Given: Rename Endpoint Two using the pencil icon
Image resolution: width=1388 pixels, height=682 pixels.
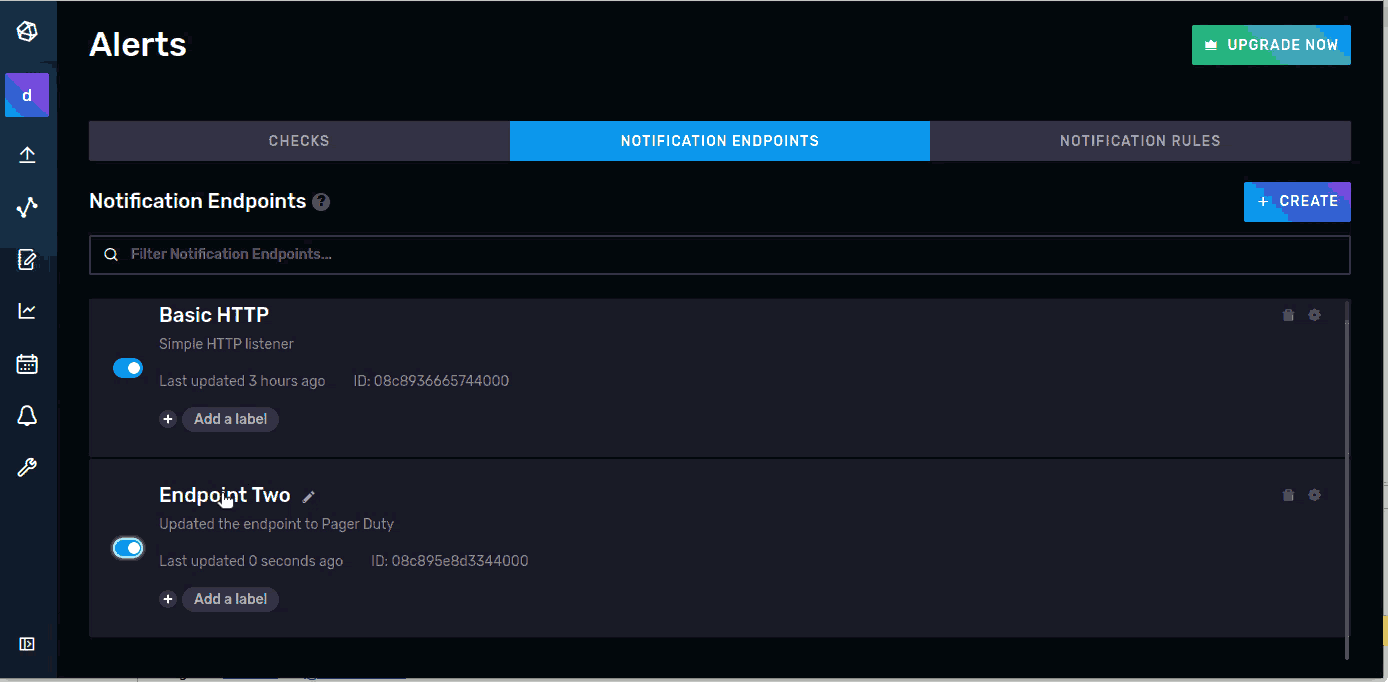Looking at the screenshot, I should coord(308,496).
